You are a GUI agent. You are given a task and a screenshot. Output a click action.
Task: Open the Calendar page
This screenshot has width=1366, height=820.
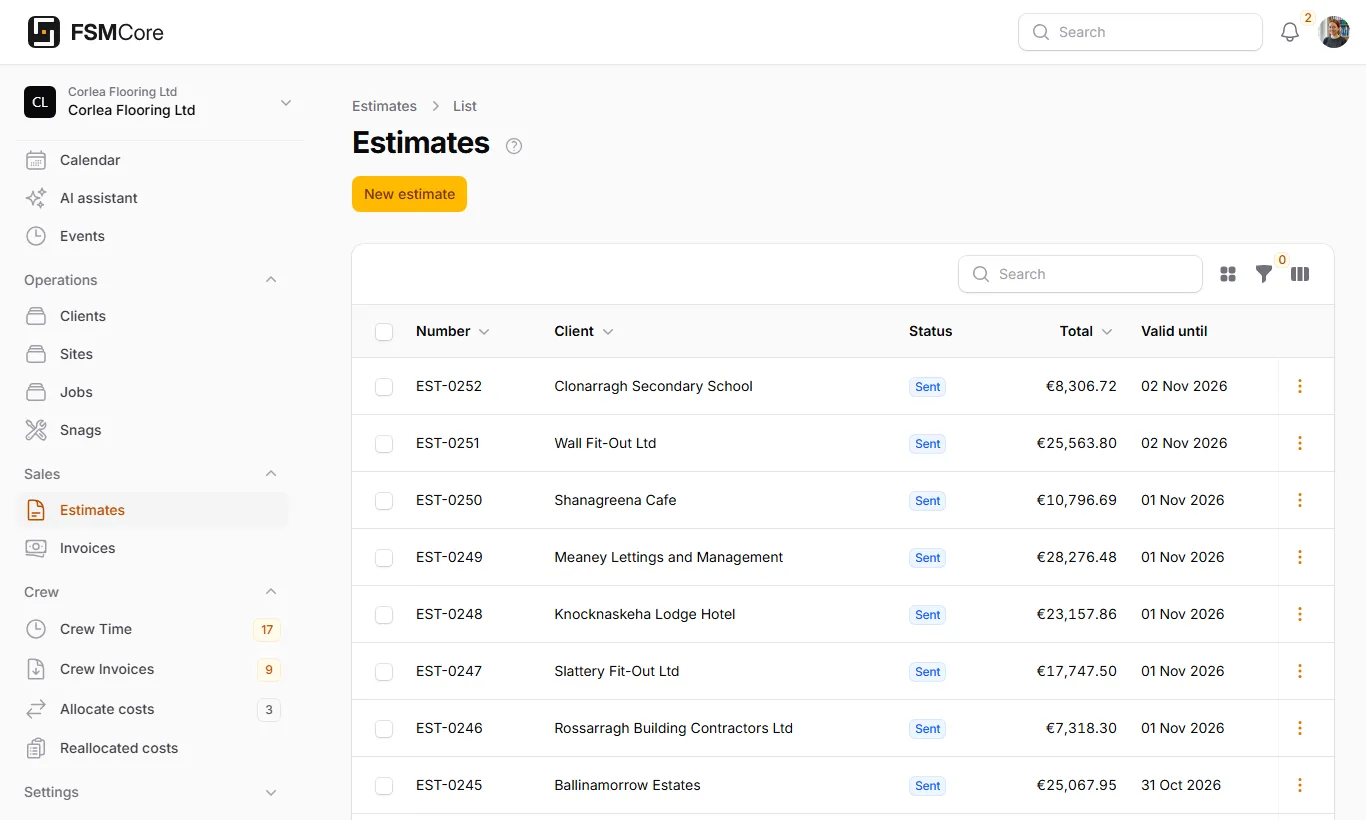(x=152, y=160)
